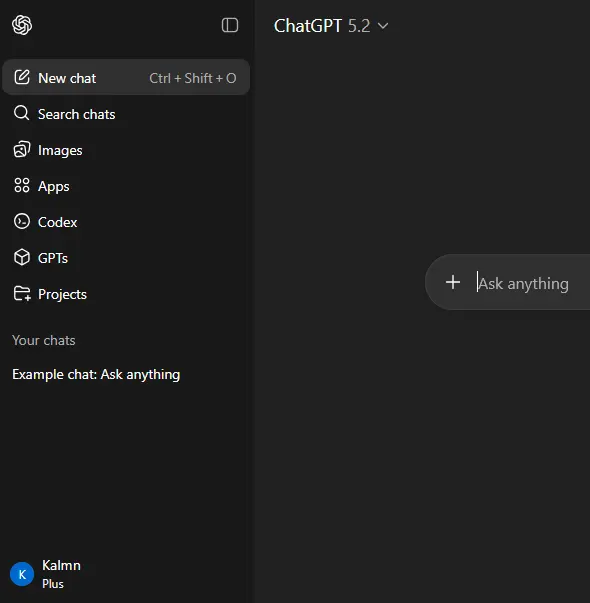Expand the ChatGPT 5.2 model chevron
This screenshot has width=590, height=603.
tap(383, 26)
